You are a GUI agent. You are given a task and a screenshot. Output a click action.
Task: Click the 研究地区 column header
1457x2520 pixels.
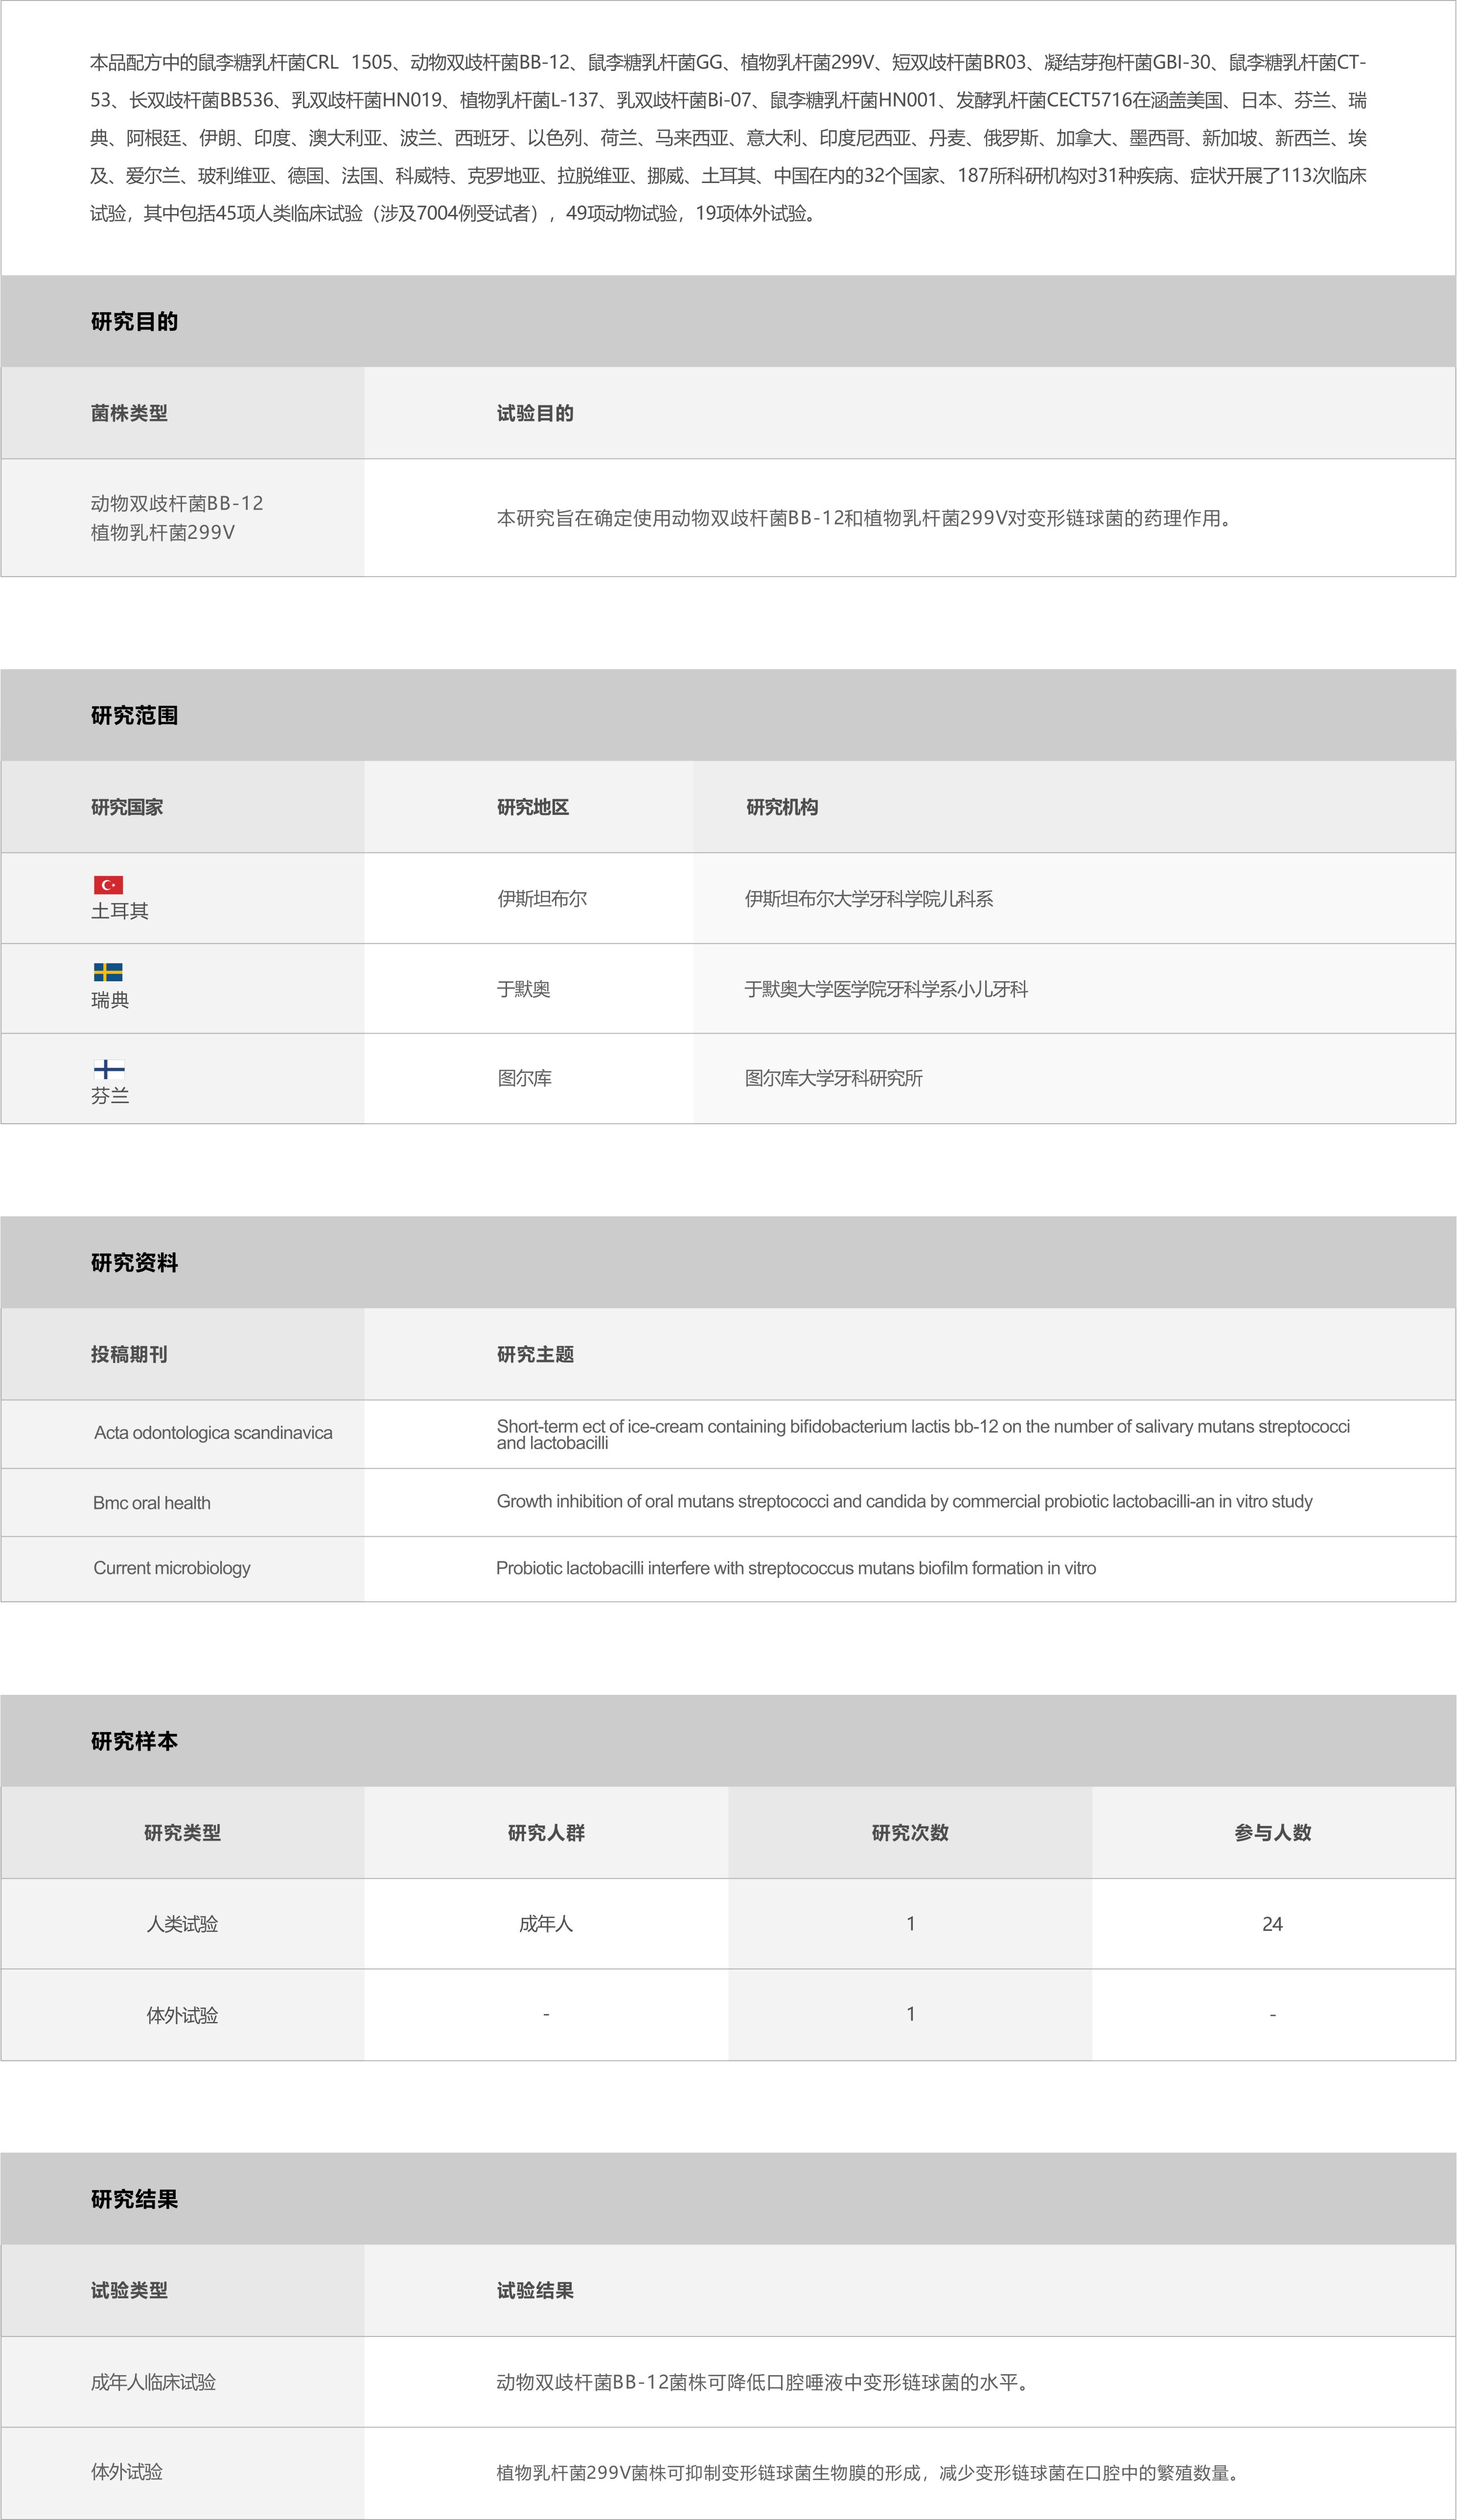click(x=533, y=807)
